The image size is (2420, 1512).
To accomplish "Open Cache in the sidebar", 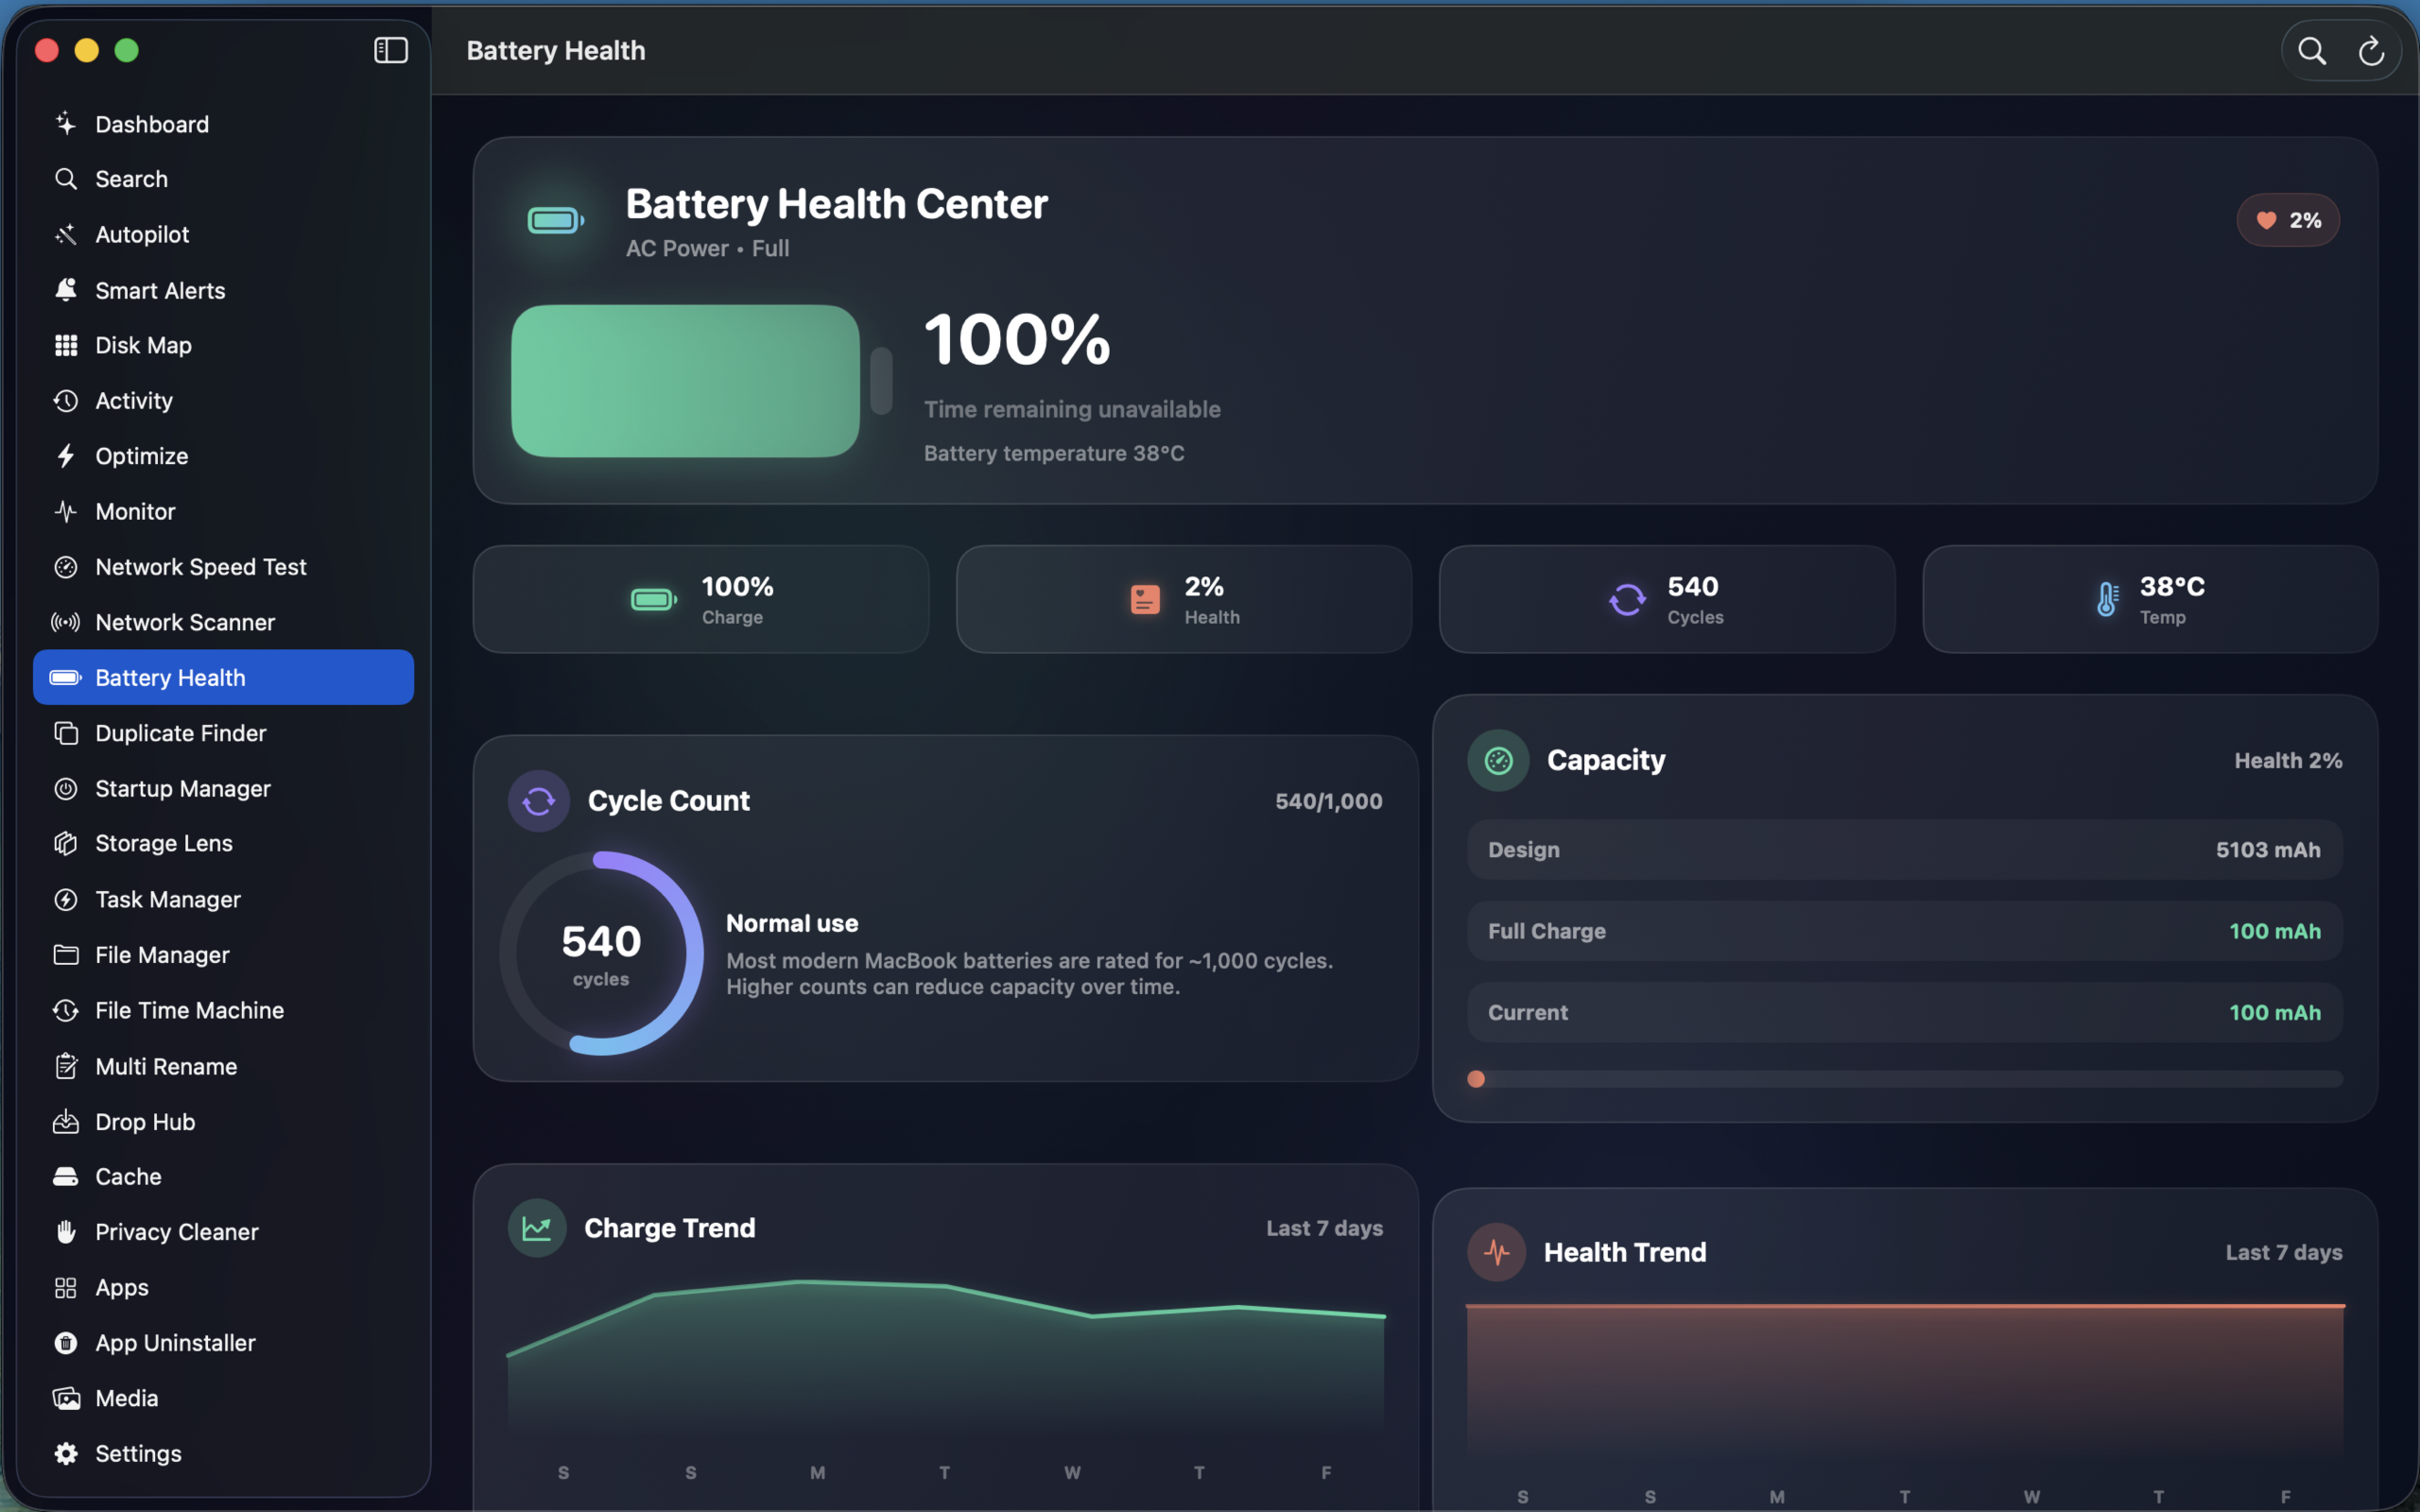I will (223, 1177).
